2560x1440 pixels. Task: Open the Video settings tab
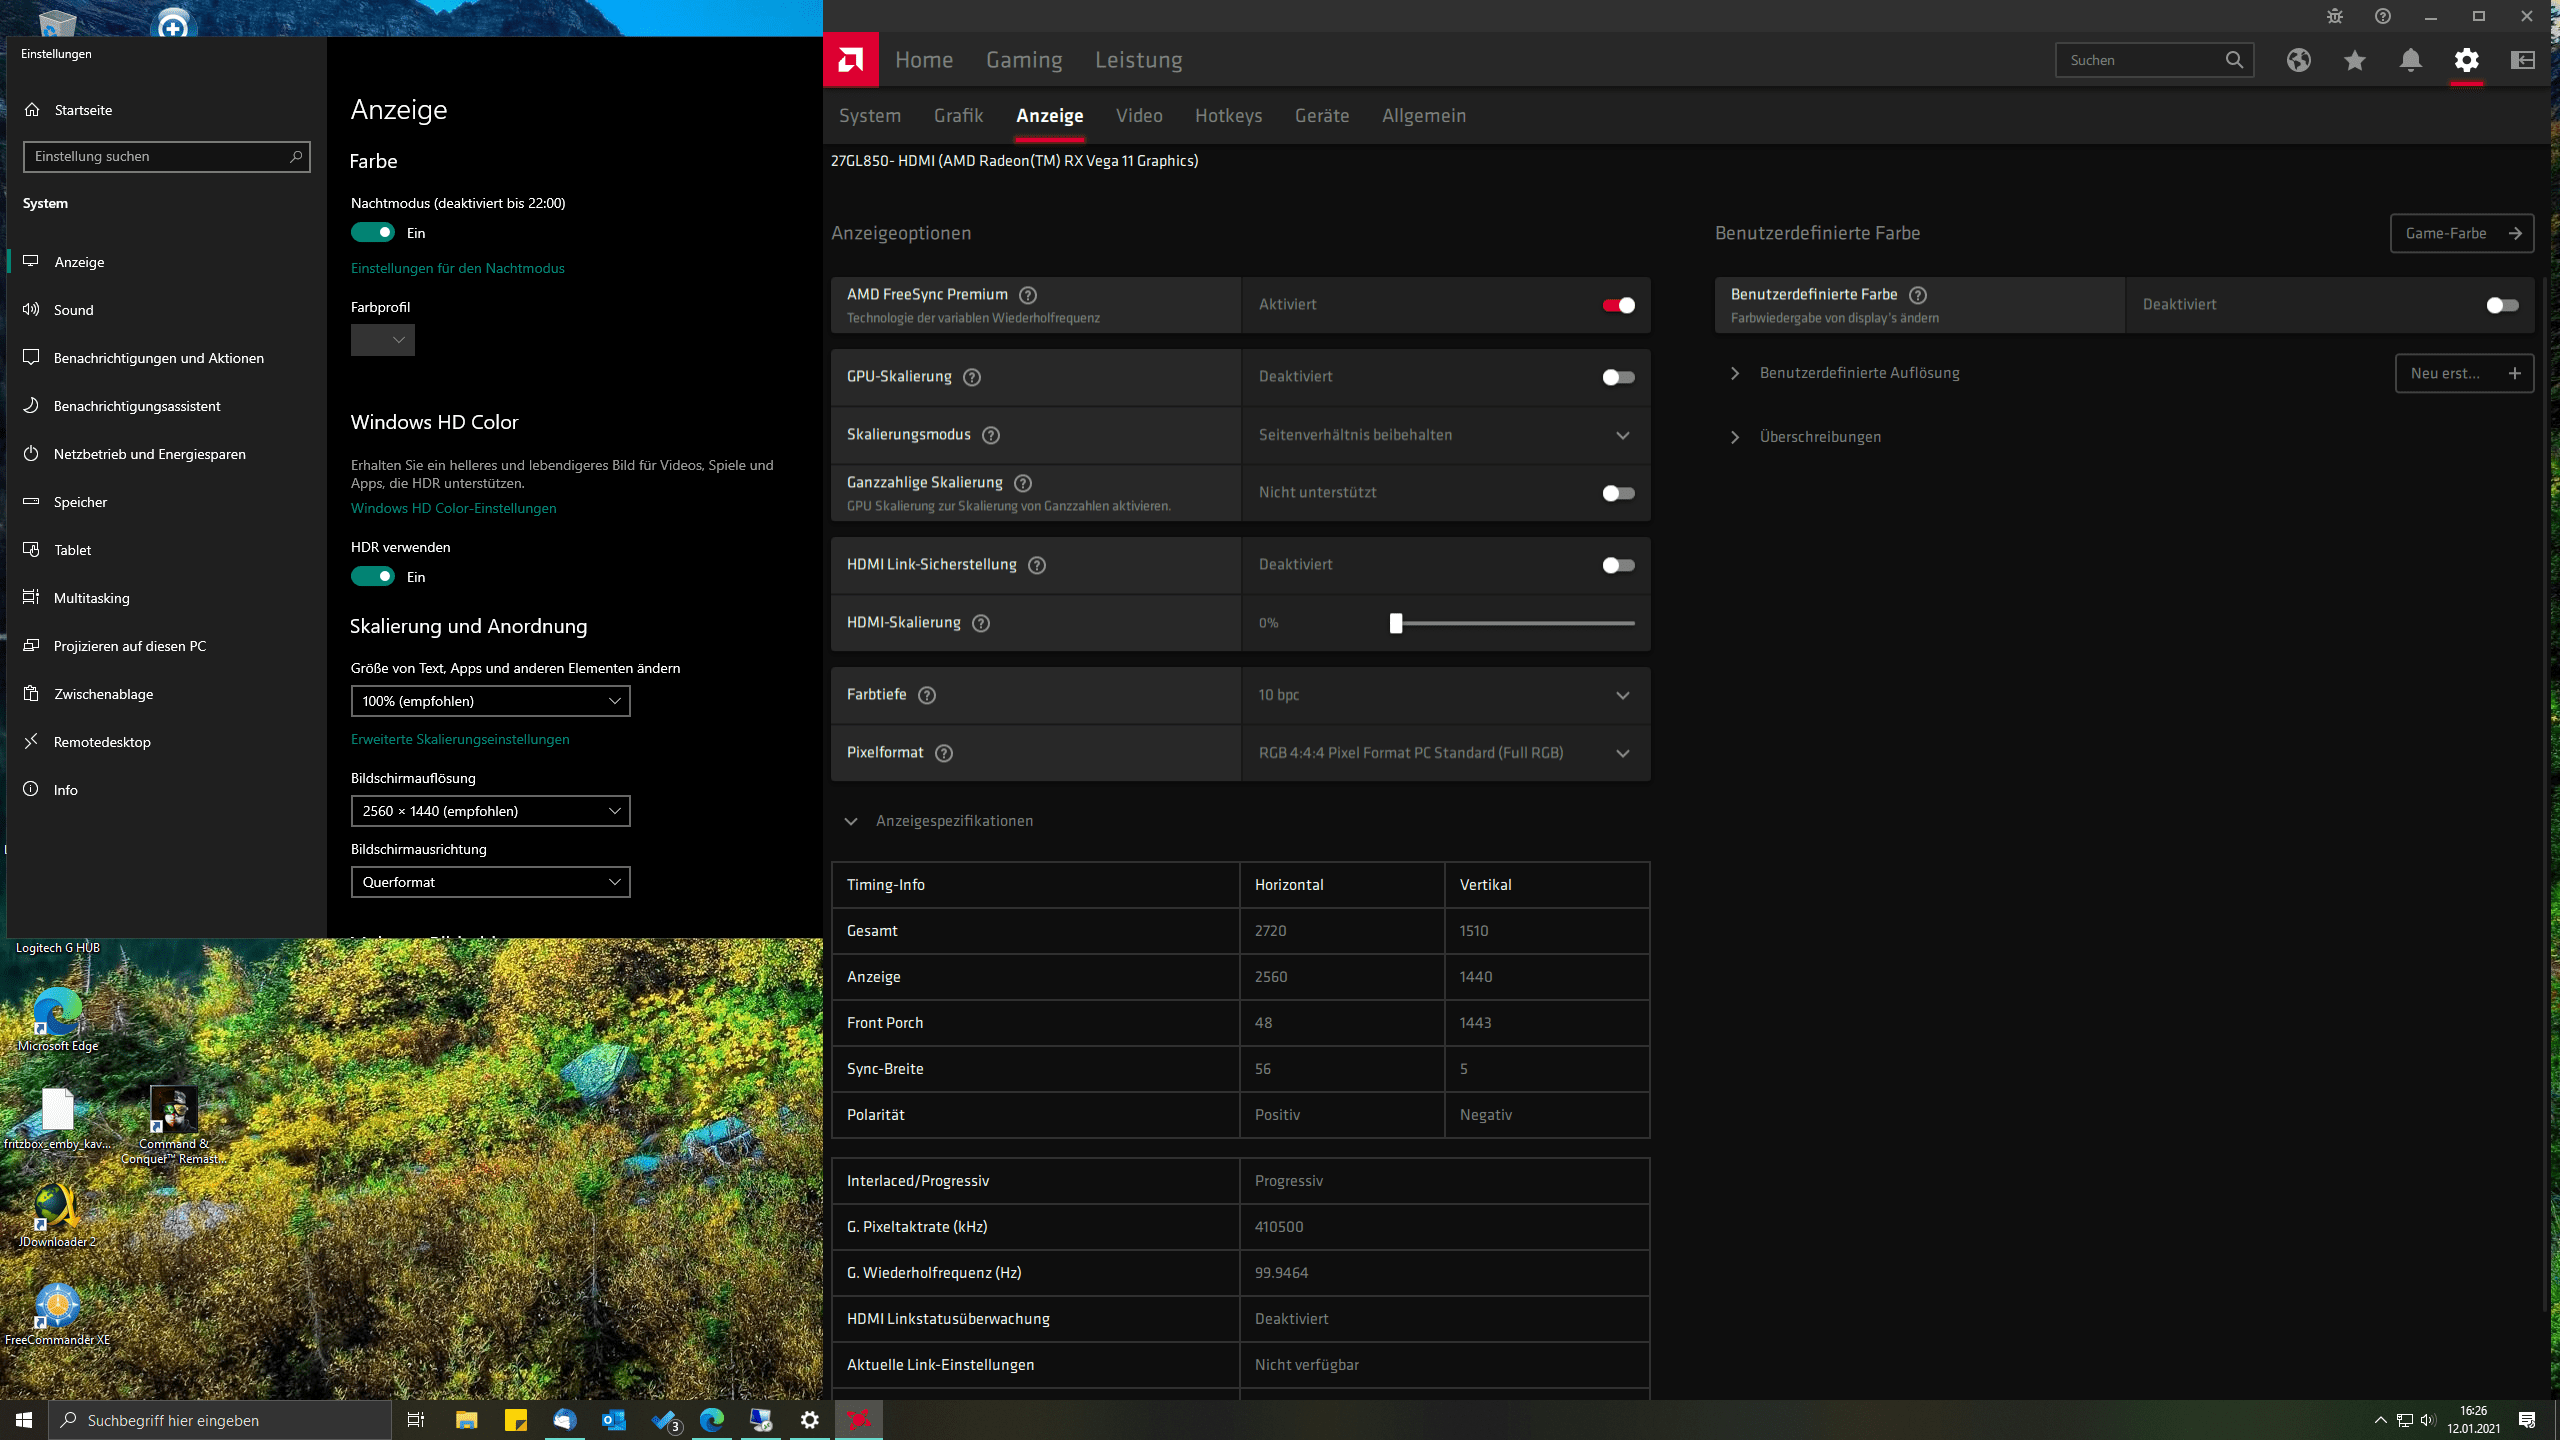click(1139, 116)
